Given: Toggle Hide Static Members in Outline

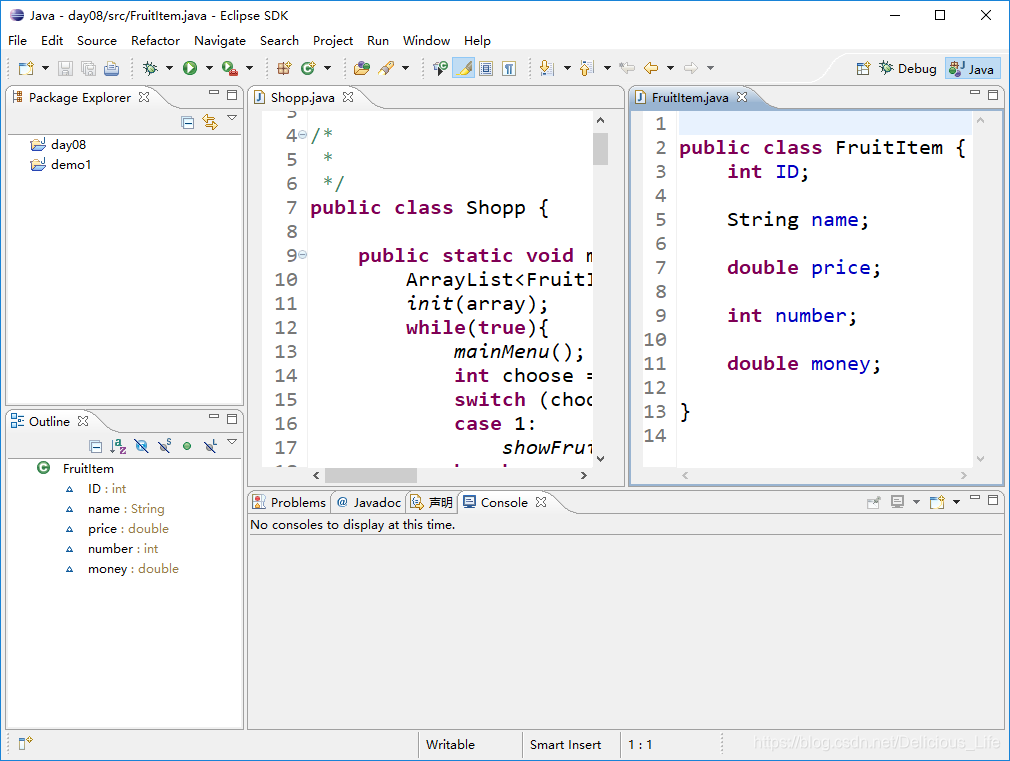Looking at the screenshot, I should 164,446.
